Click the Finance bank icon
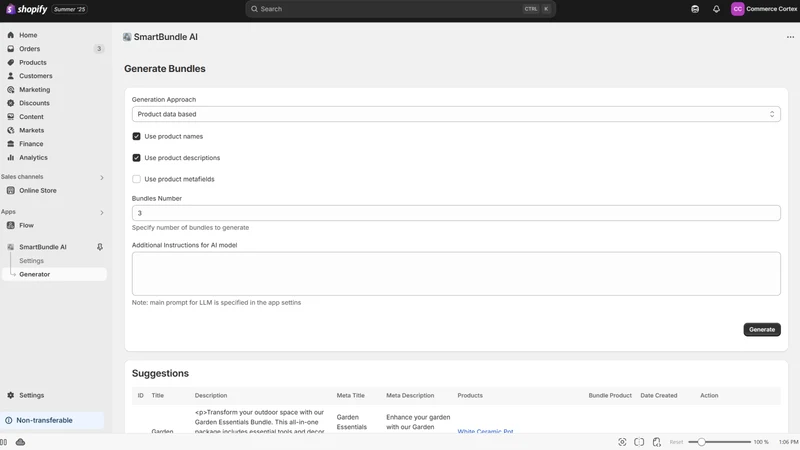Image resolution: width=800 pixels, height=450 pixels. (x=11, y=144)
